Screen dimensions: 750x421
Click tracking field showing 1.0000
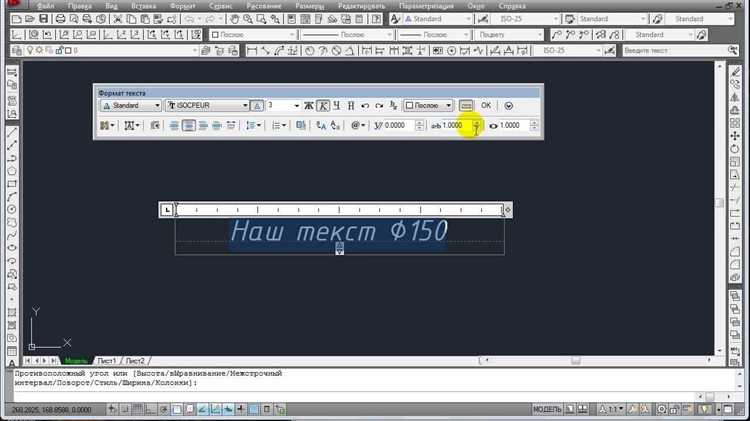[457, 125]
